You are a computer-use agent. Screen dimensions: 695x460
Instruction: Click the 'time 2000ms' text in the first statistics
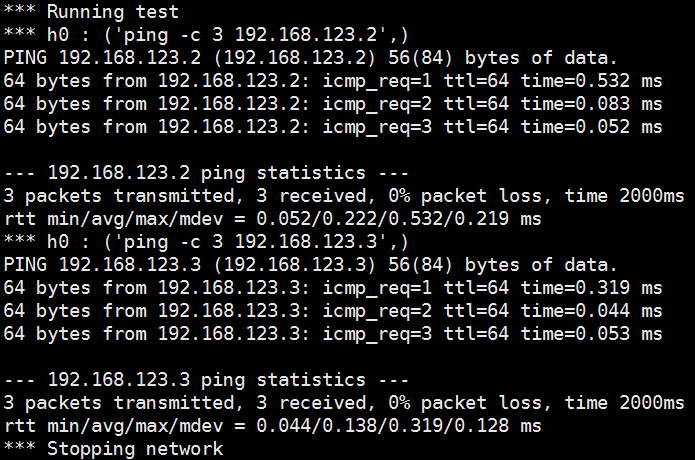pyautogui.click(x=625, y=195)
